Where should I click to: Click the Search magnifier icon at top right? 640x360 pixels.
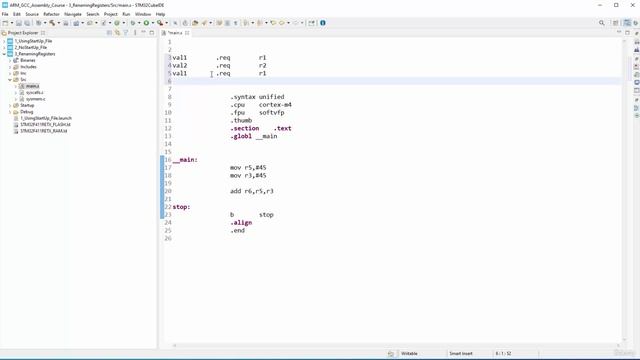(x=602, y=23)
